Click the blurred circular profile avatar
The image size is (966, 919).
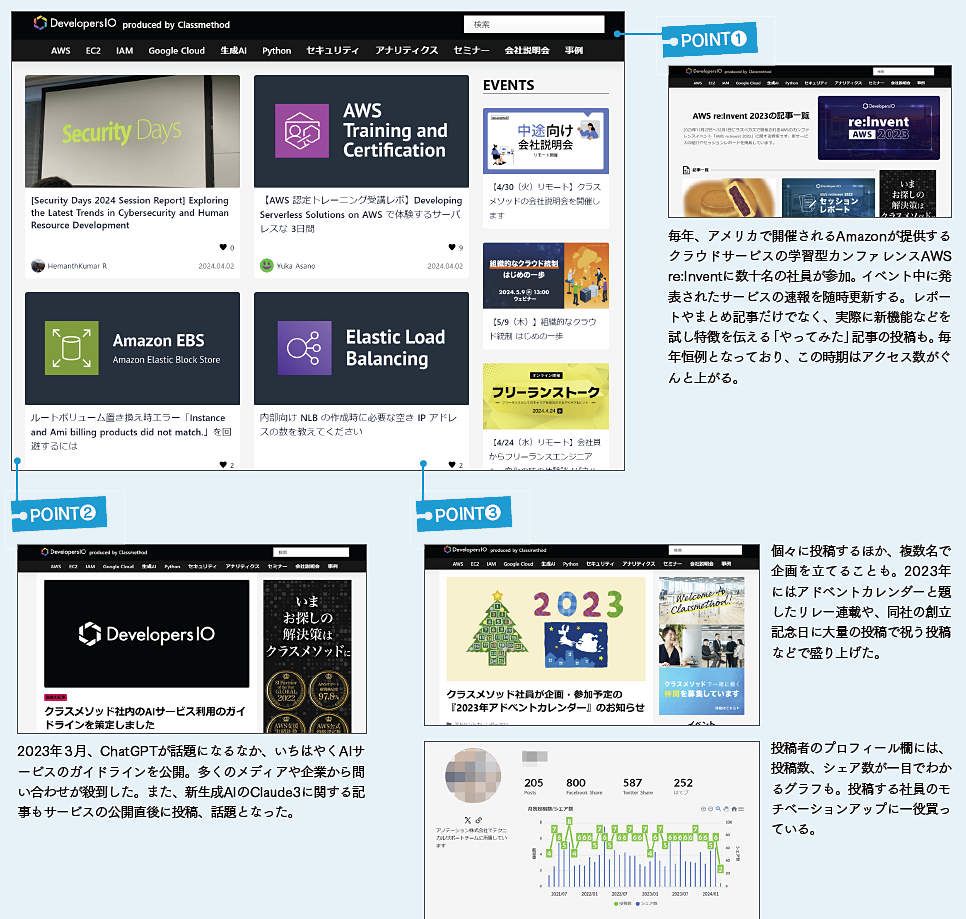click(x=473, y=775)
